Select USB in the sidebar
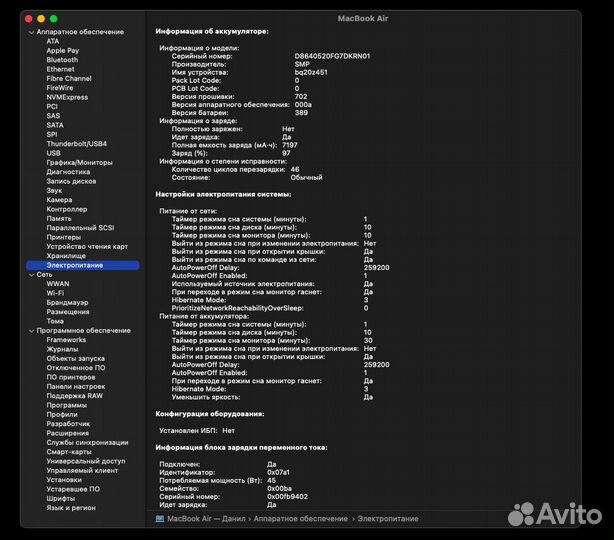614x540 pixels. click(53, 153)
